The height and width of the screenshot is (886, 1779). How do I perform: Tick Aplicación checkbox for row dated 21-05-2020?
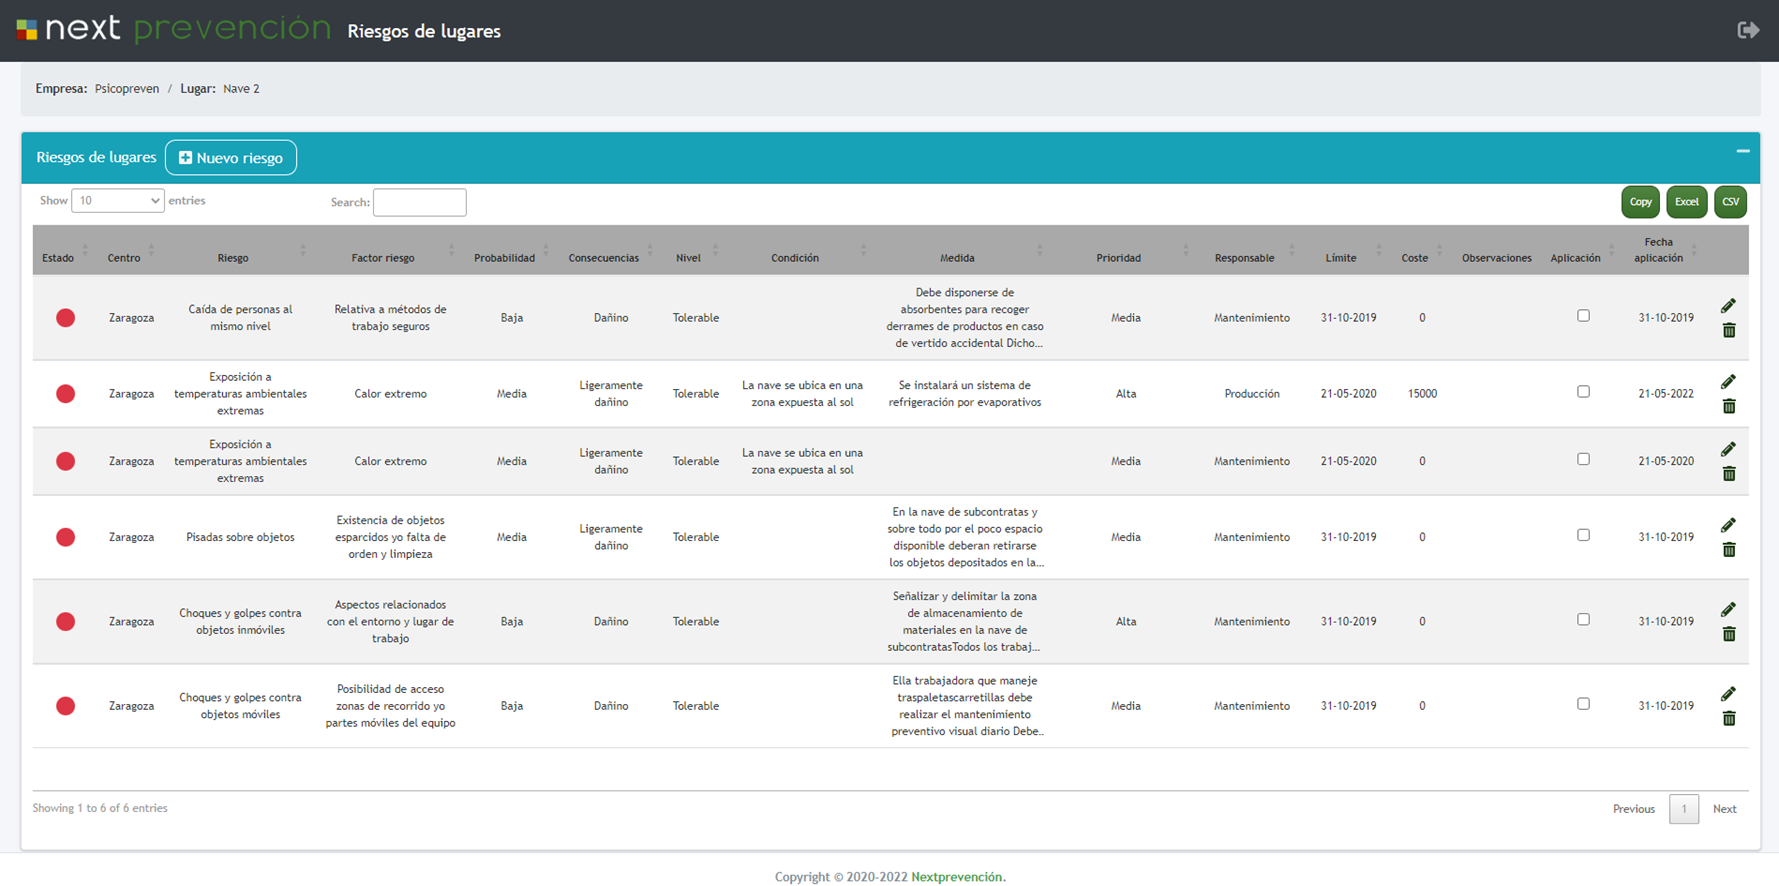(x=1583, y=459)
